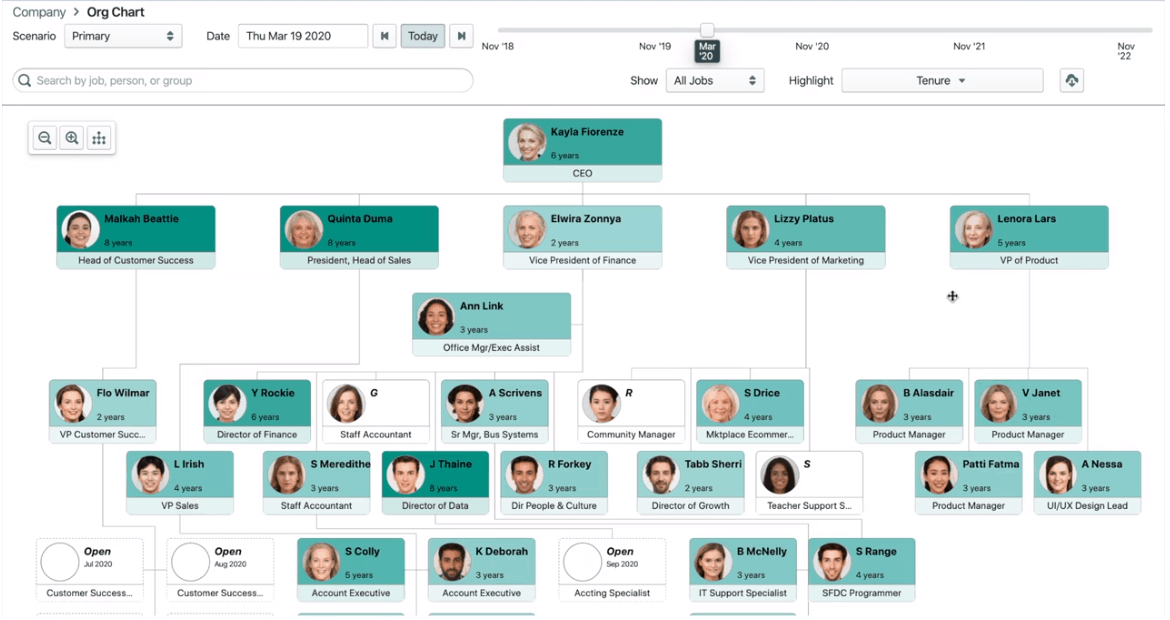Click Lizzy Platus VP of Marketing card

(x=805, y=235)
